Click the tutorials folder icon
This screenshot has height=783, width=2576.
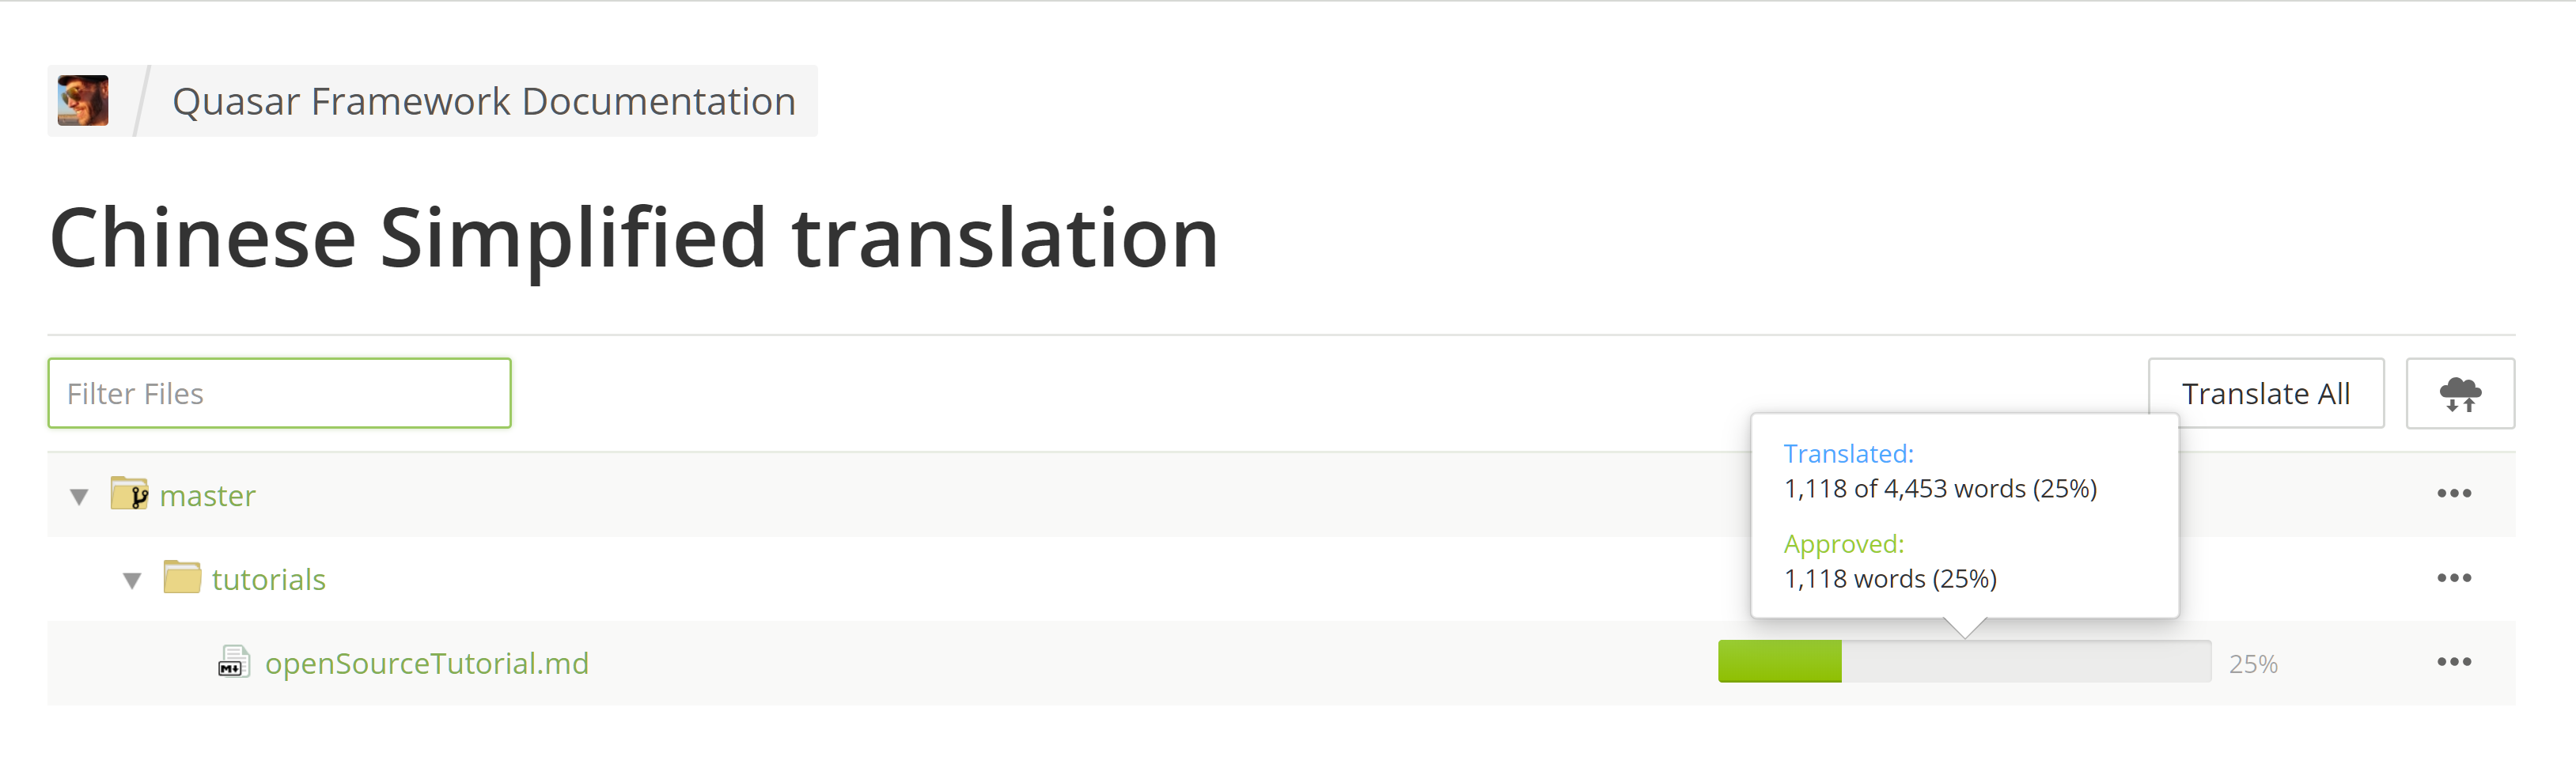[182, 577]
